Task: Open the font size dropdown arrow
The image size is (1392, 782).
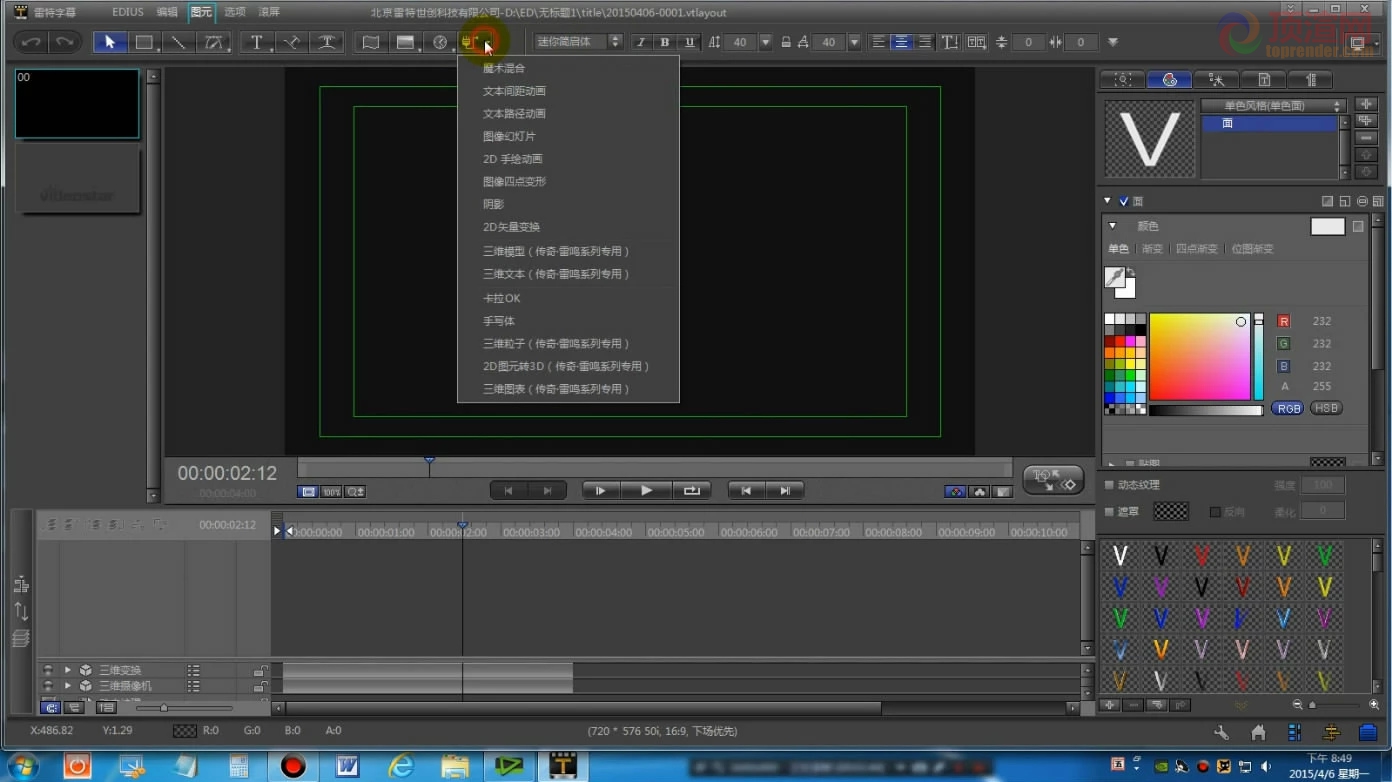Action: (x=766, y=42)
